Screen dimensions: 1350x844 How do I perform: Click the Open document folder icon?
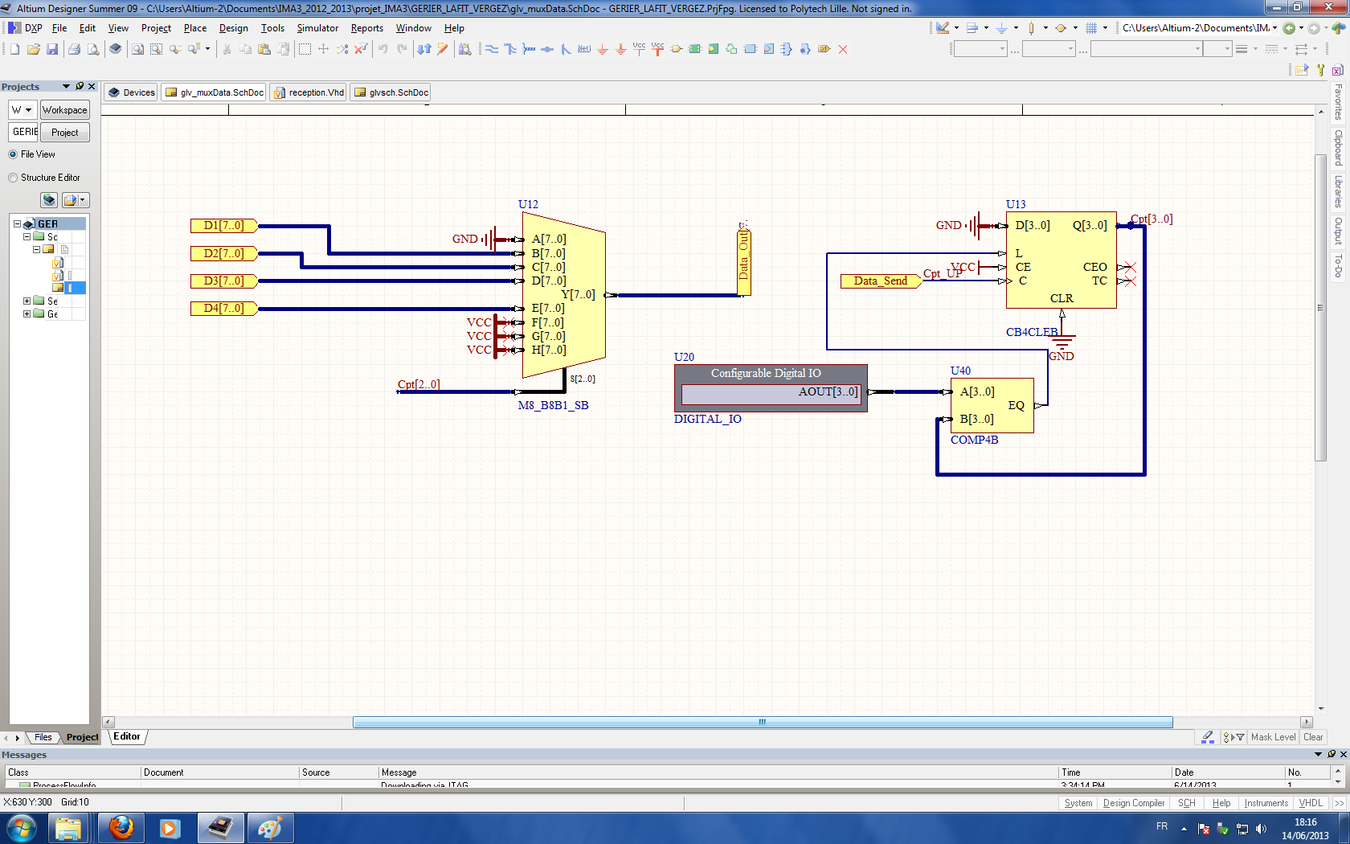[x=33, y=49]
